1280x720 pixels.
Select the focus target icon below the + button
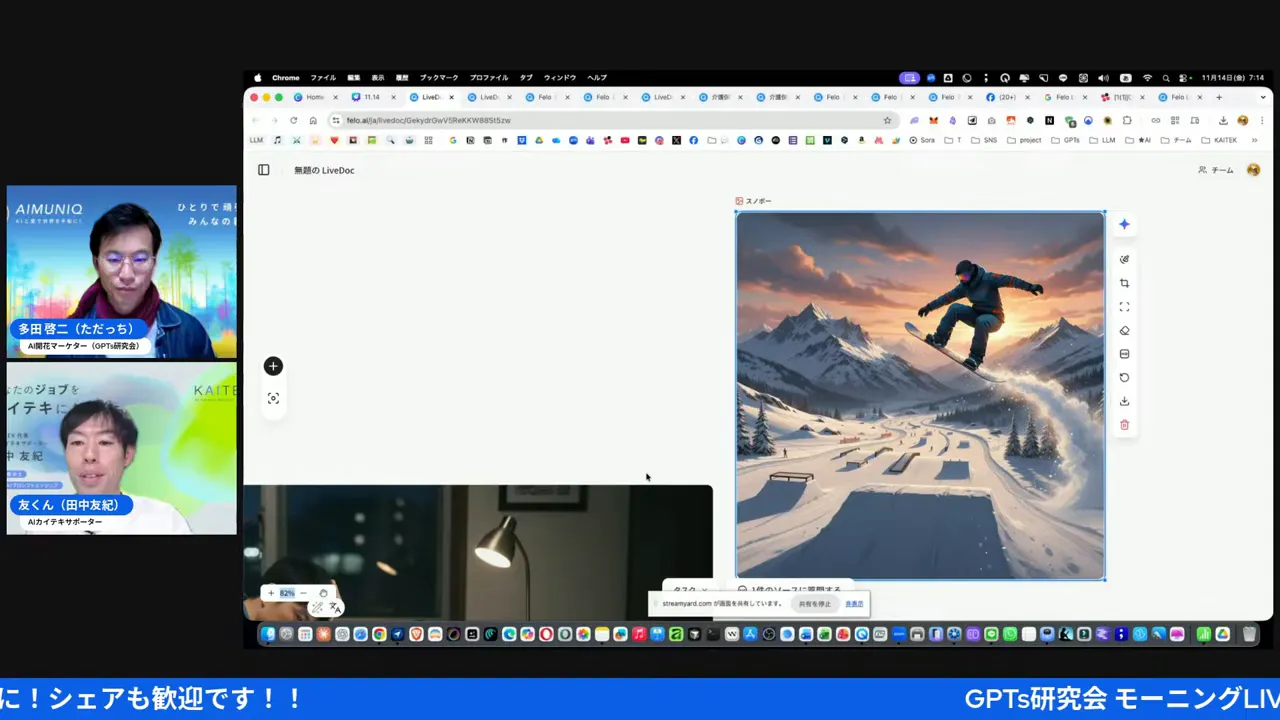(273, 398)
